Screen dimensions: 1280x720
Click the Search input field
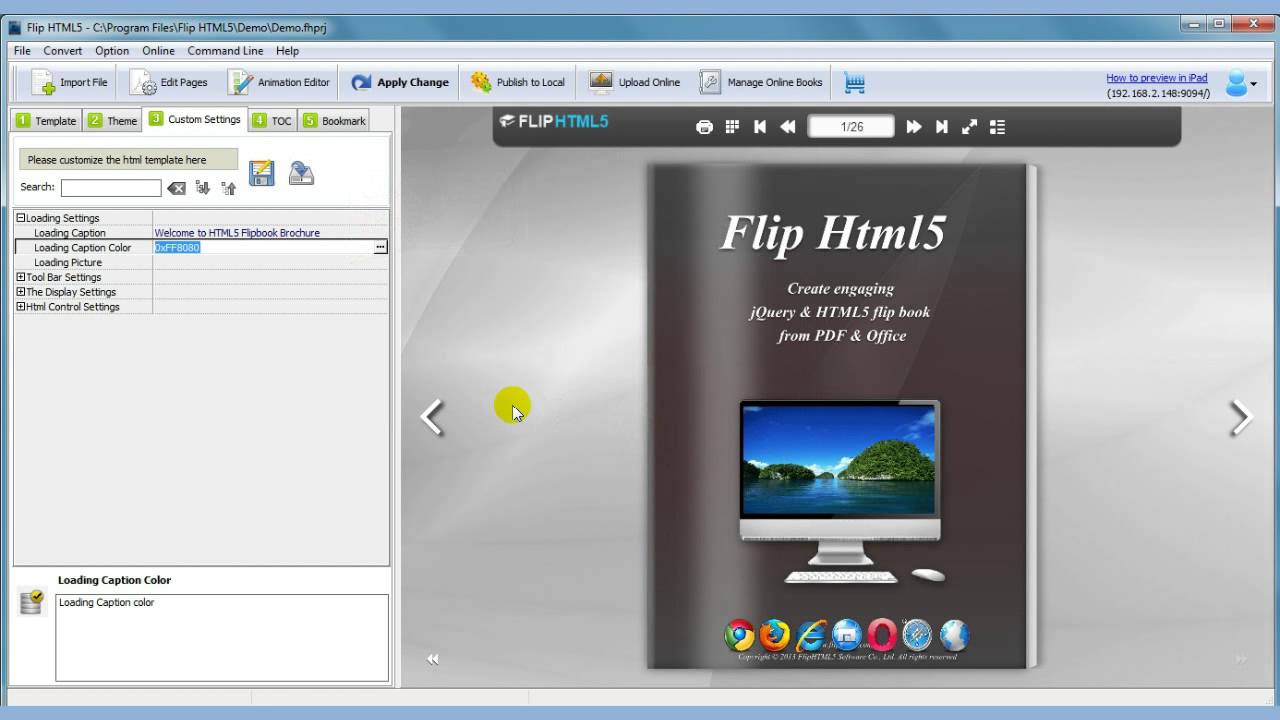pos(111,188)
